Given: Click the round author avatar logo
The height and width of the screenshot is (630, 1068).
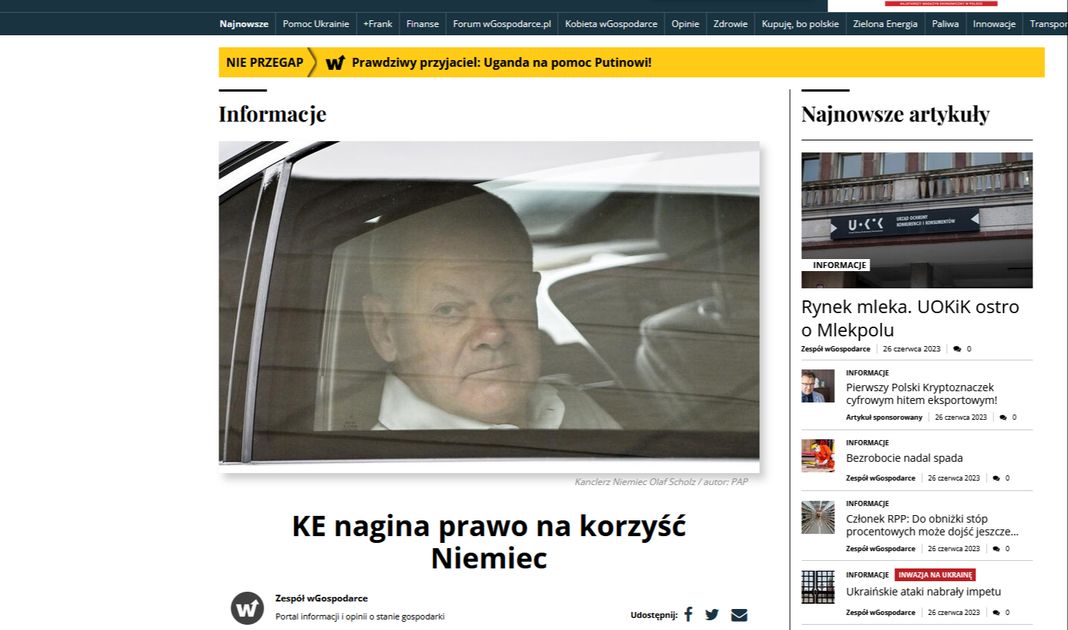Looking at the screenshot, I should point(247,608).
